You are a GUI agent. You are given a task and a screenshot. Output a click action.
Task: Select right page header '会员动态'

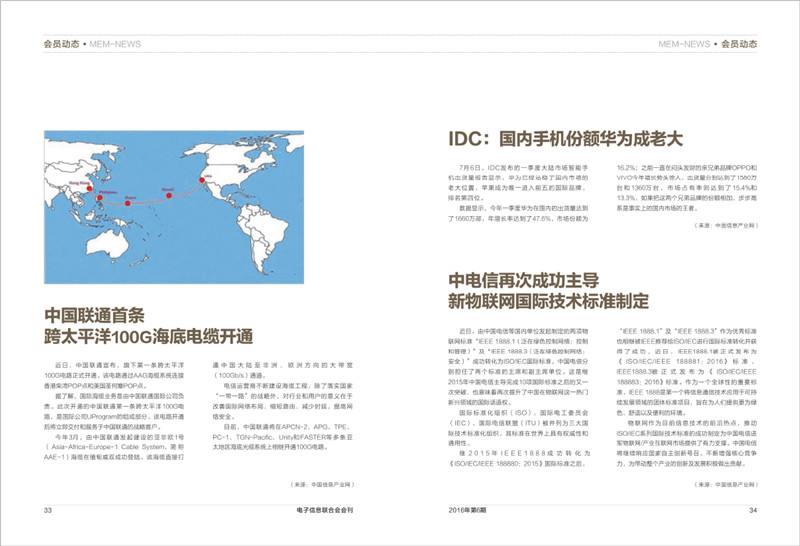coord(739,44)
